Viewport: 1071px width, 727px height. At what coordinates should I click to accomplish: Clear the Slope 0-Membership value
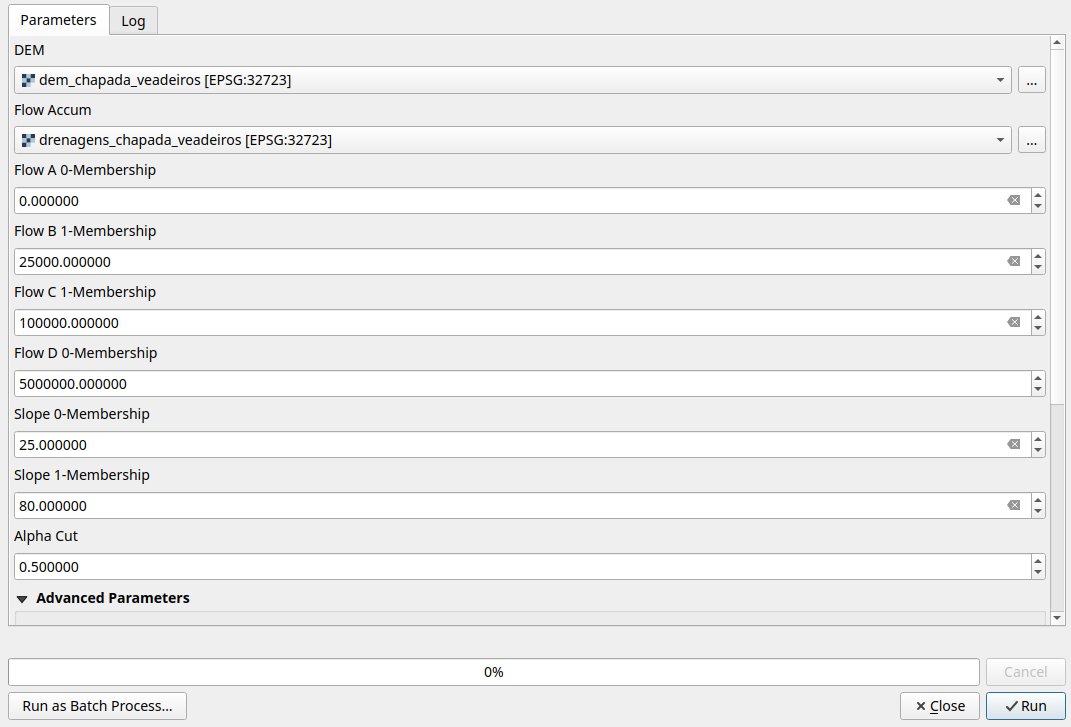point(1013,444)
